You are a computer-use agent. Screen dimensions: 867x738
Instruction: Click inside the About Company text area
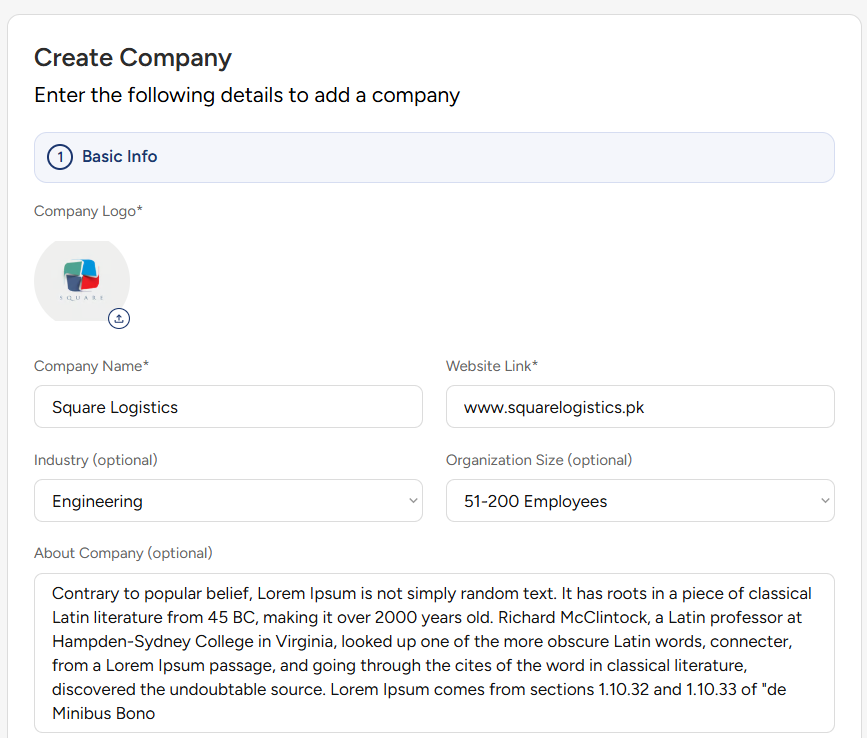[x=433, y=653]
